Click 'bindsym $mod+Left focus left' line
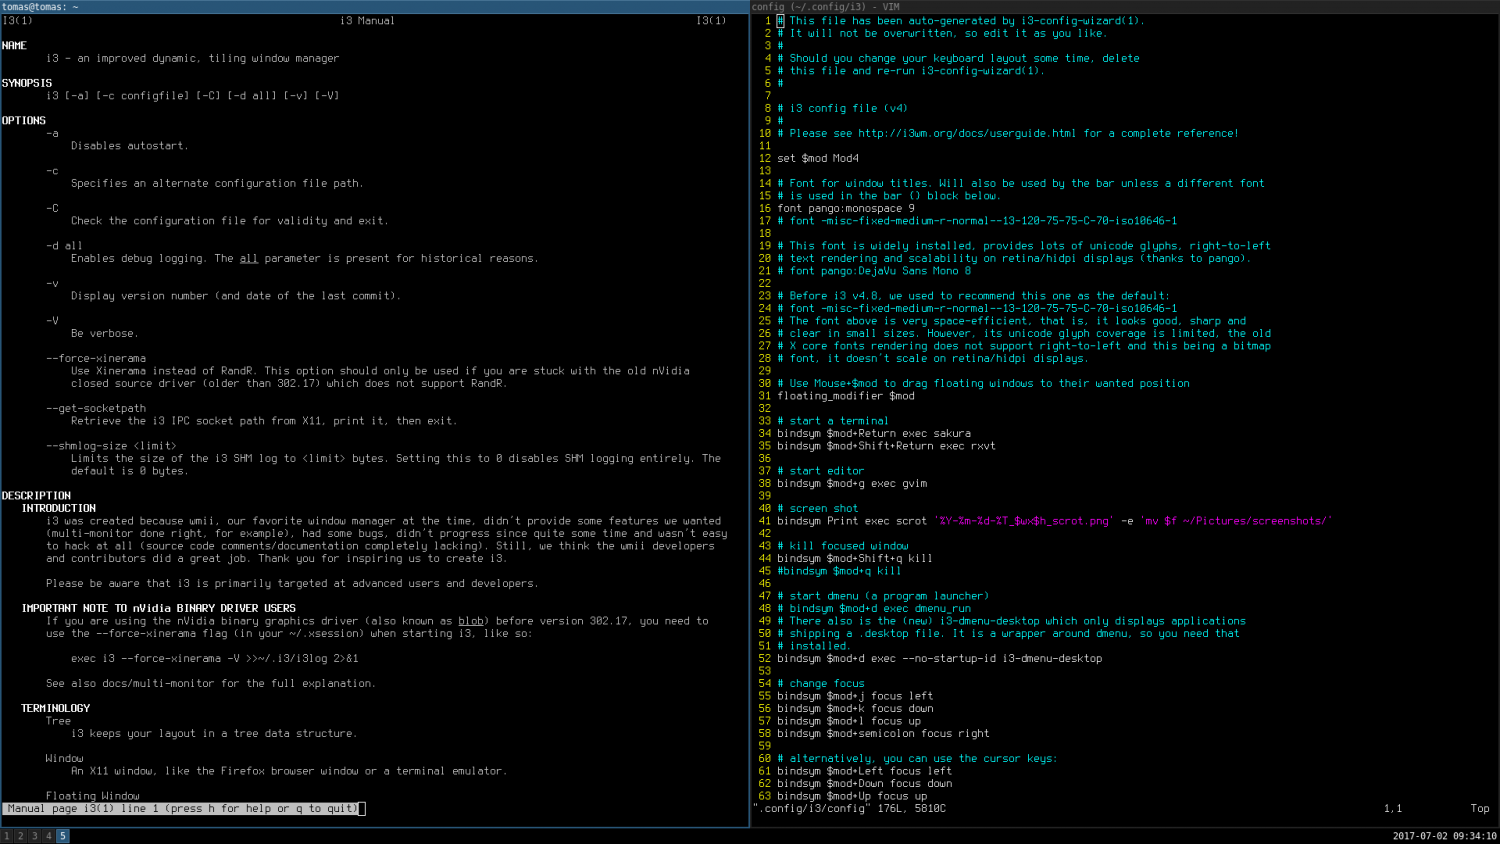 click(x=865, y=771)
